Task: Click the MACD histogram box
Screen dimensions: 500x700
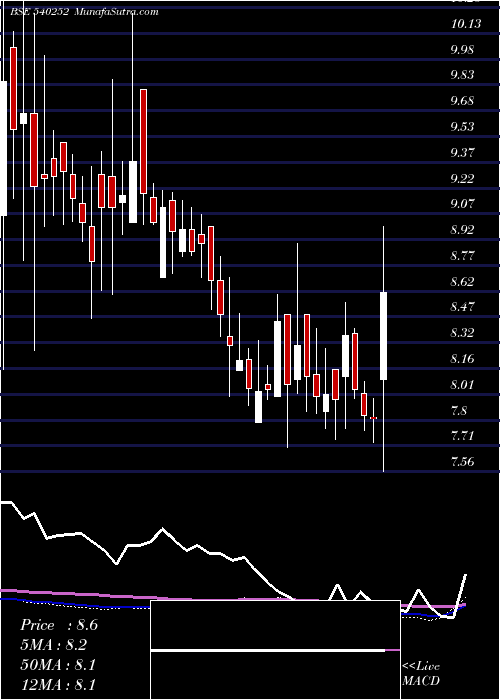Action: [275, 650]
